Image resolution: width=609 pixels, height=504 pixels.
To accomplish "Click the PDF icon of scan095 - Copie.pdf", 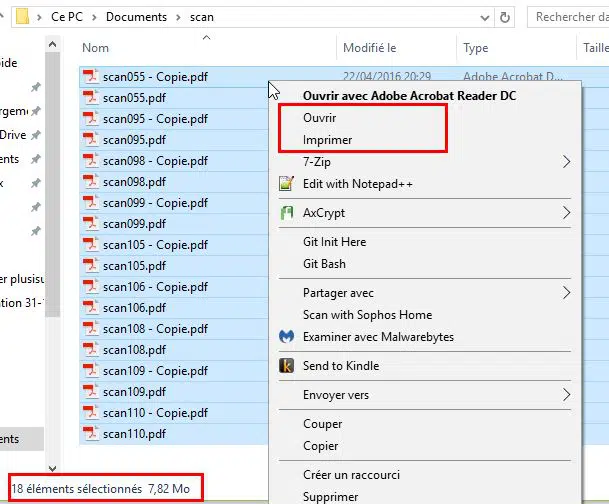I will point(91,118).
